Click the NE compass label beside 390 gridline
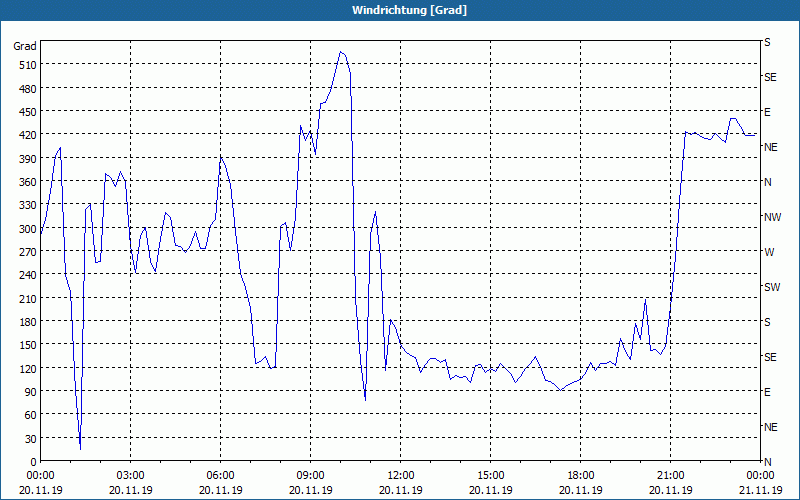The height and width of the screenshot is (500, 800). point(771,147)
